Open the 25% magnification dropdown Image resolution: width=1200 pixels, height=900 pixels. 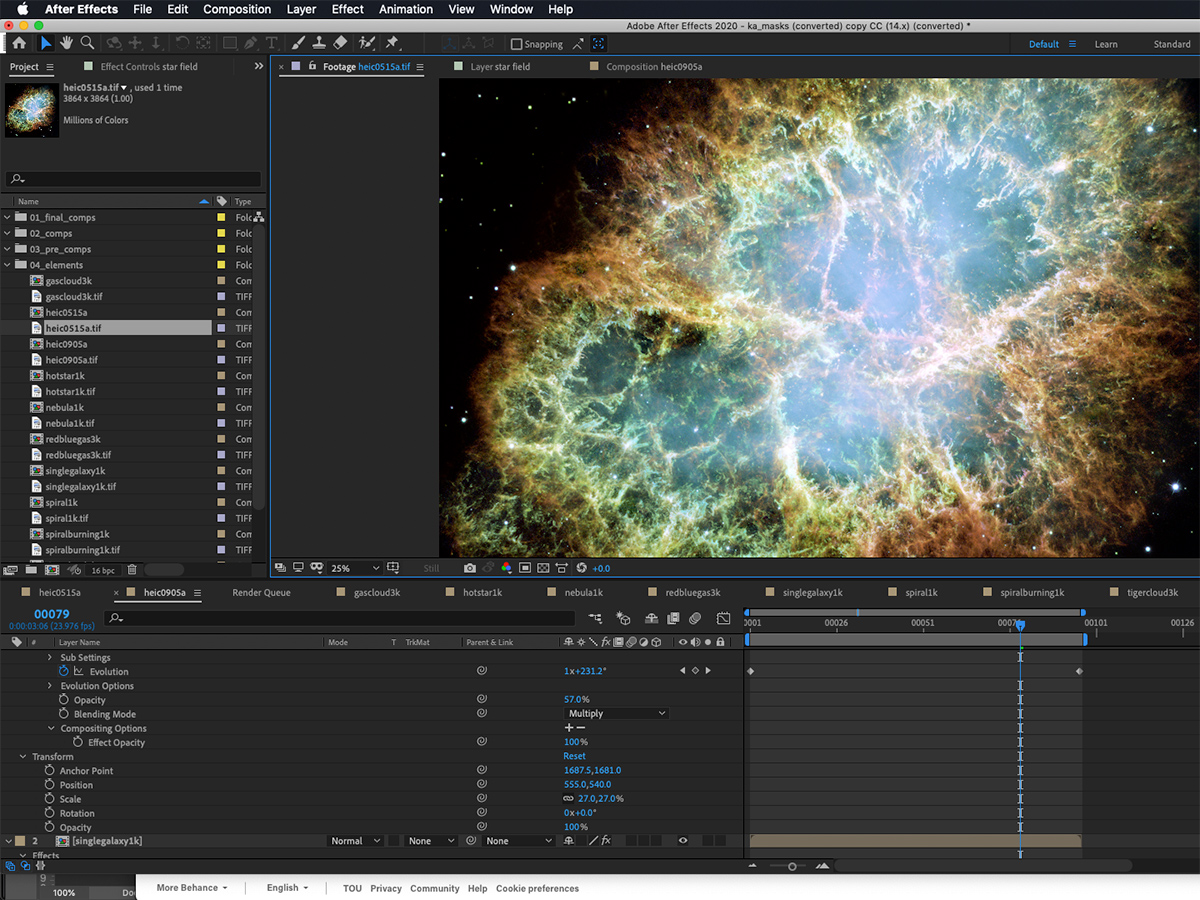pos(355,568)
